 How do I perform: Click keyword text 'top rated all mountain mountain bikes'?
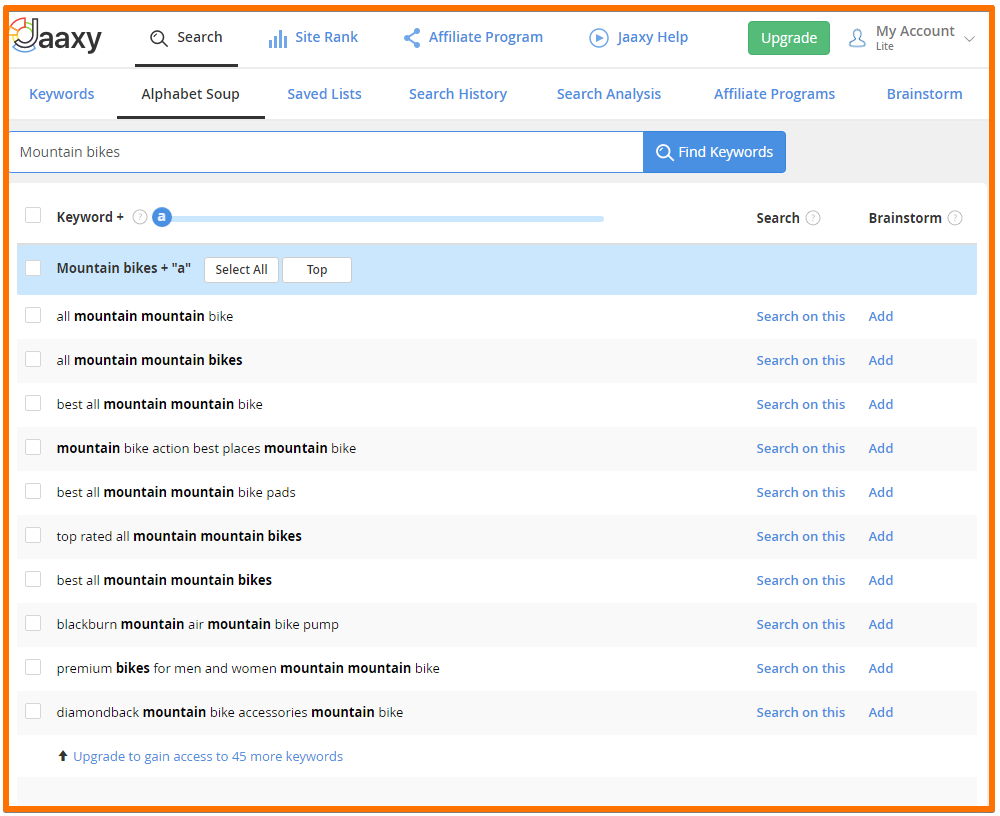pos(179,537)
